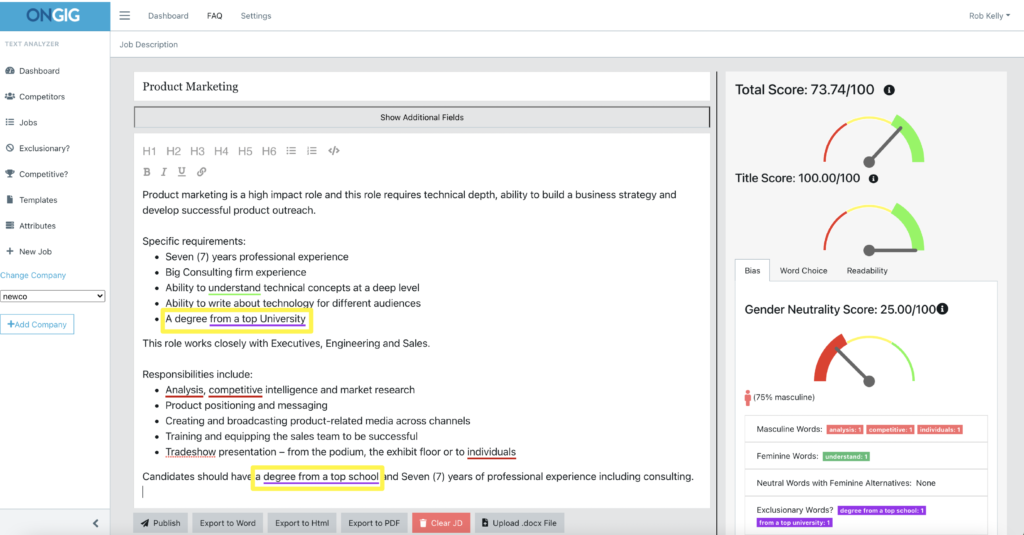
Task: Apply H1 heading format
Action: [149, 151]
